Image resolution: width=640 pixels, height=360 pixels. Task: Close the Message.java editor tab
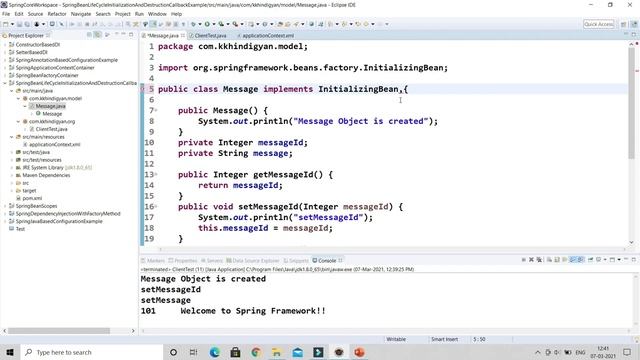(183, 36)
